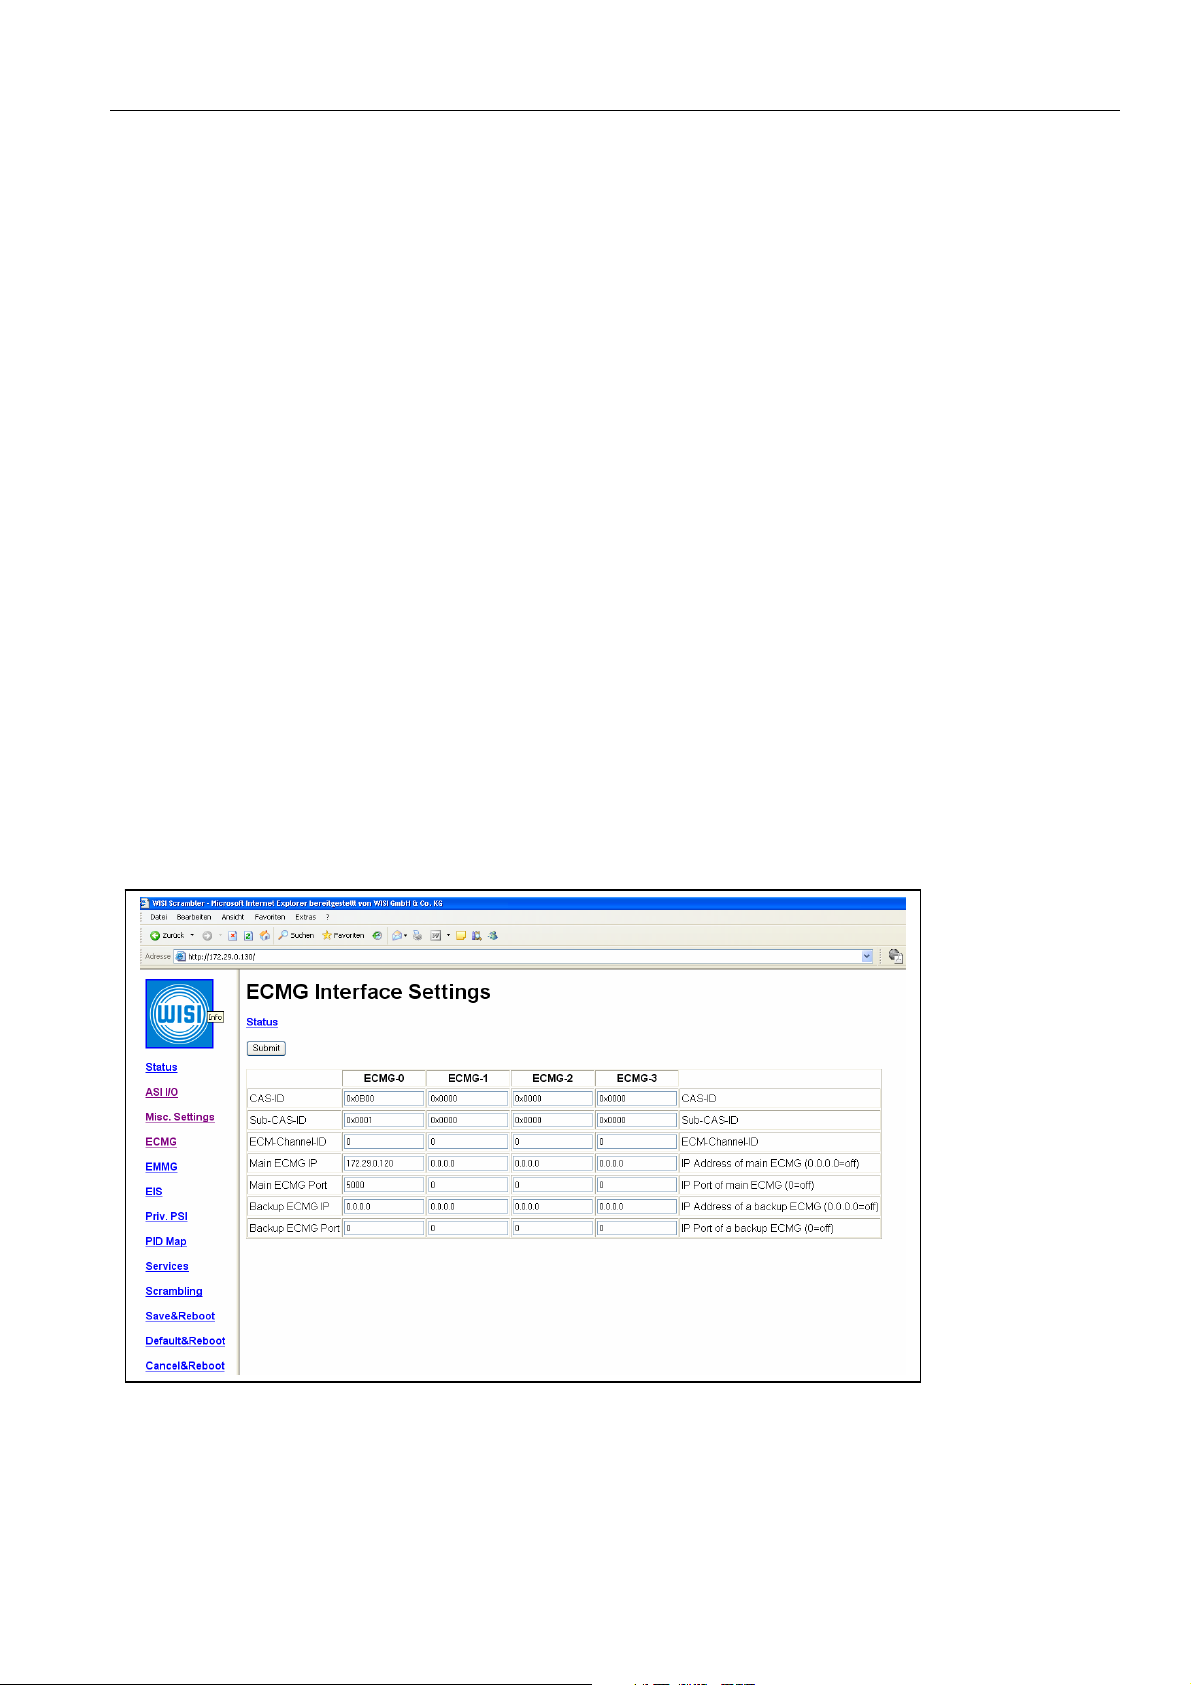Click ECMG-2 Main ECMG Port field
The width and height of the screenshot is (1191, 1685).
tap(552, 1185)
